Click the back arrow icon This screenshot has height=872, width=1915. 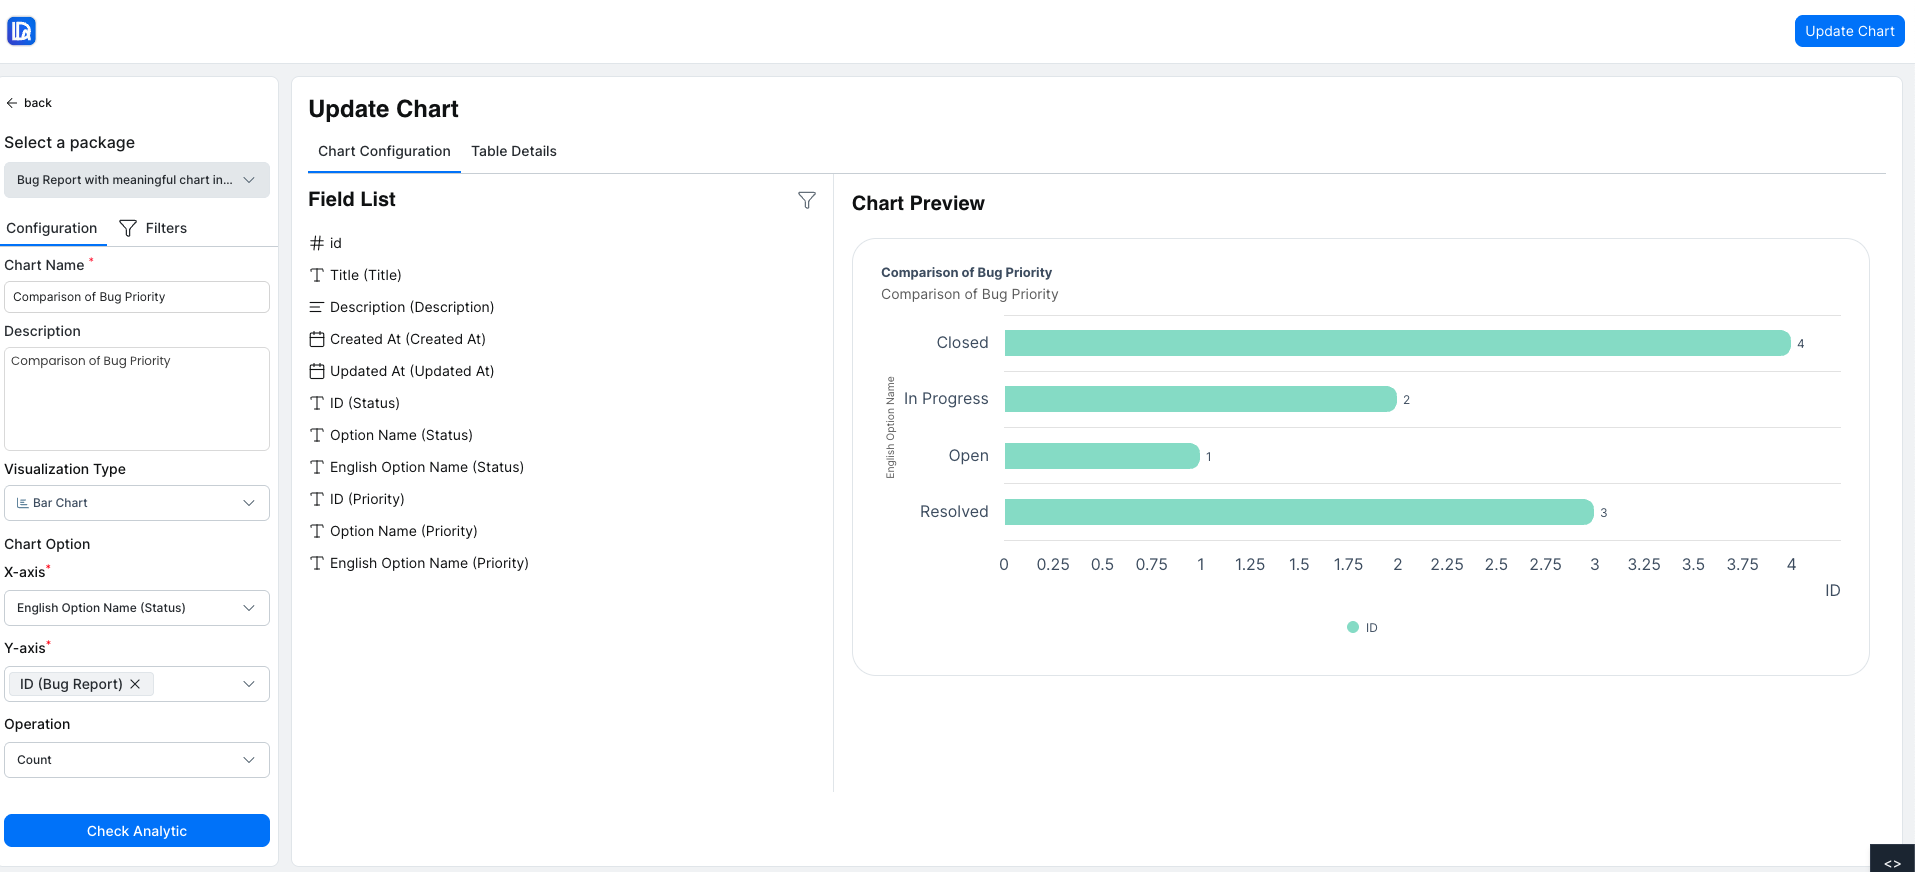coord(12,103)
